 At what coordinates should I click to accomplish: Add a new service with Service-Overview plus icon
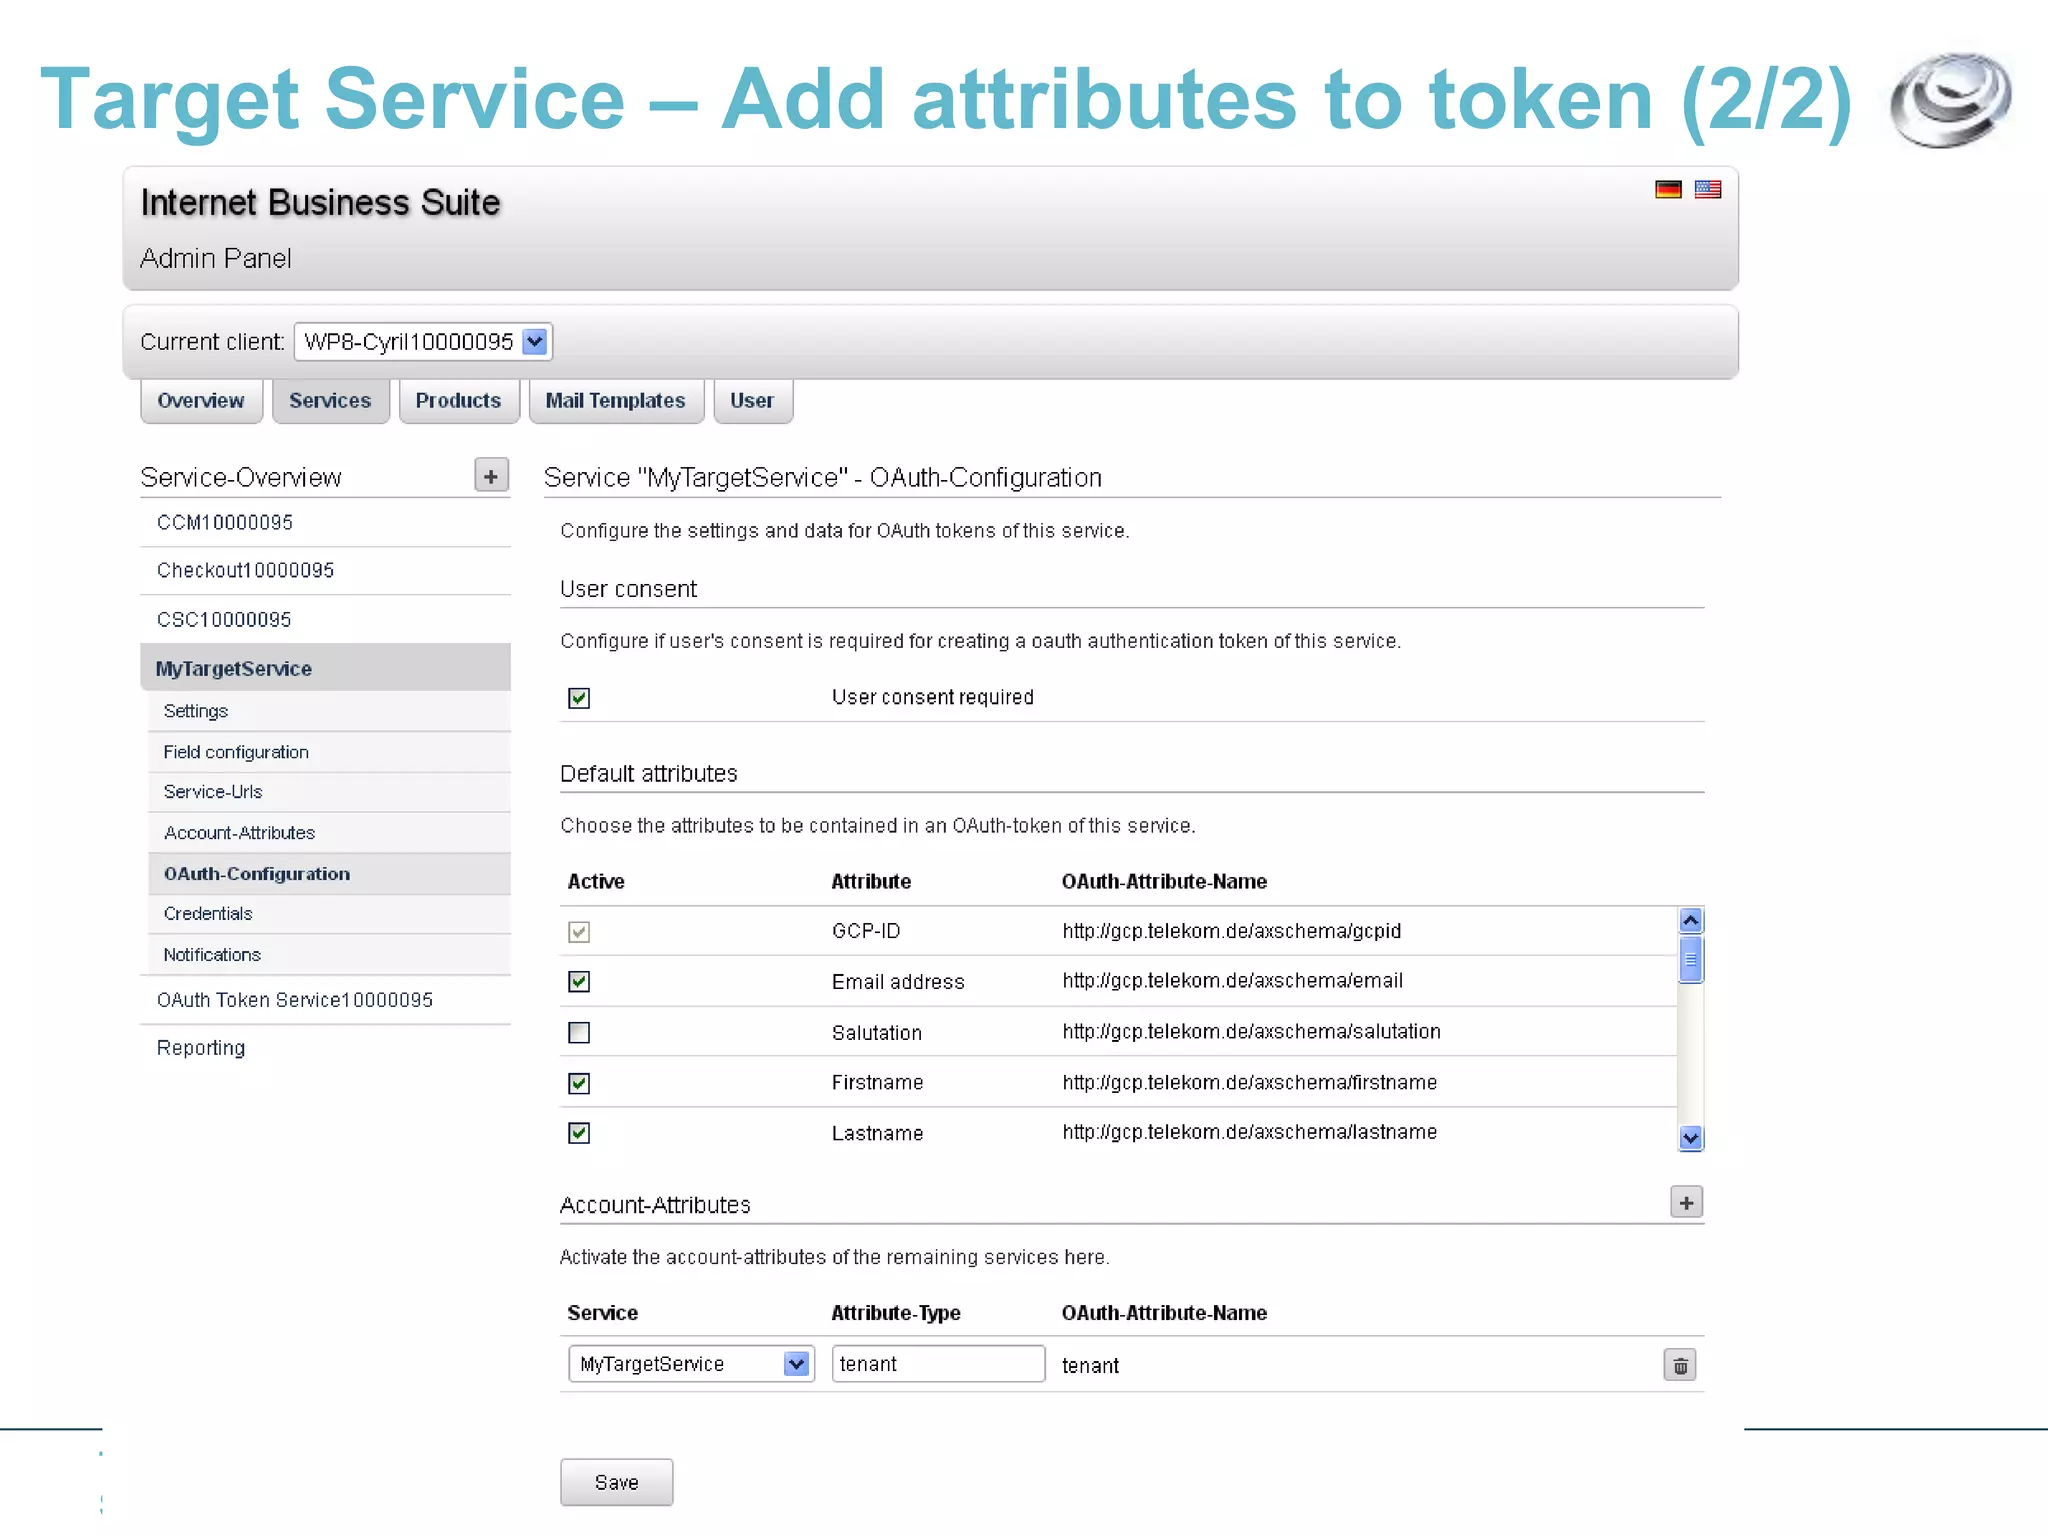coord(491,476)
